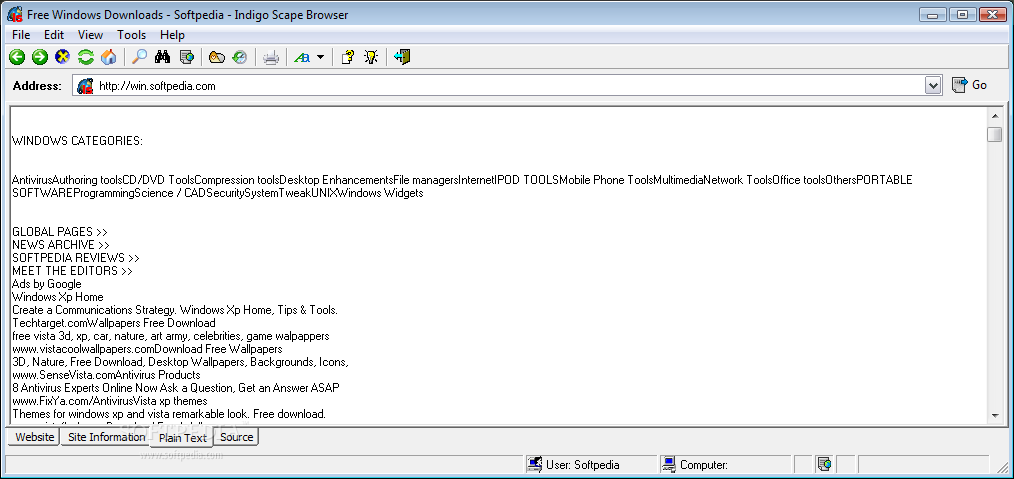Click the 'NEWS ARCHIVE >>' line
Viewport: 1014px width, 479px height.
[x=61, y=245]
